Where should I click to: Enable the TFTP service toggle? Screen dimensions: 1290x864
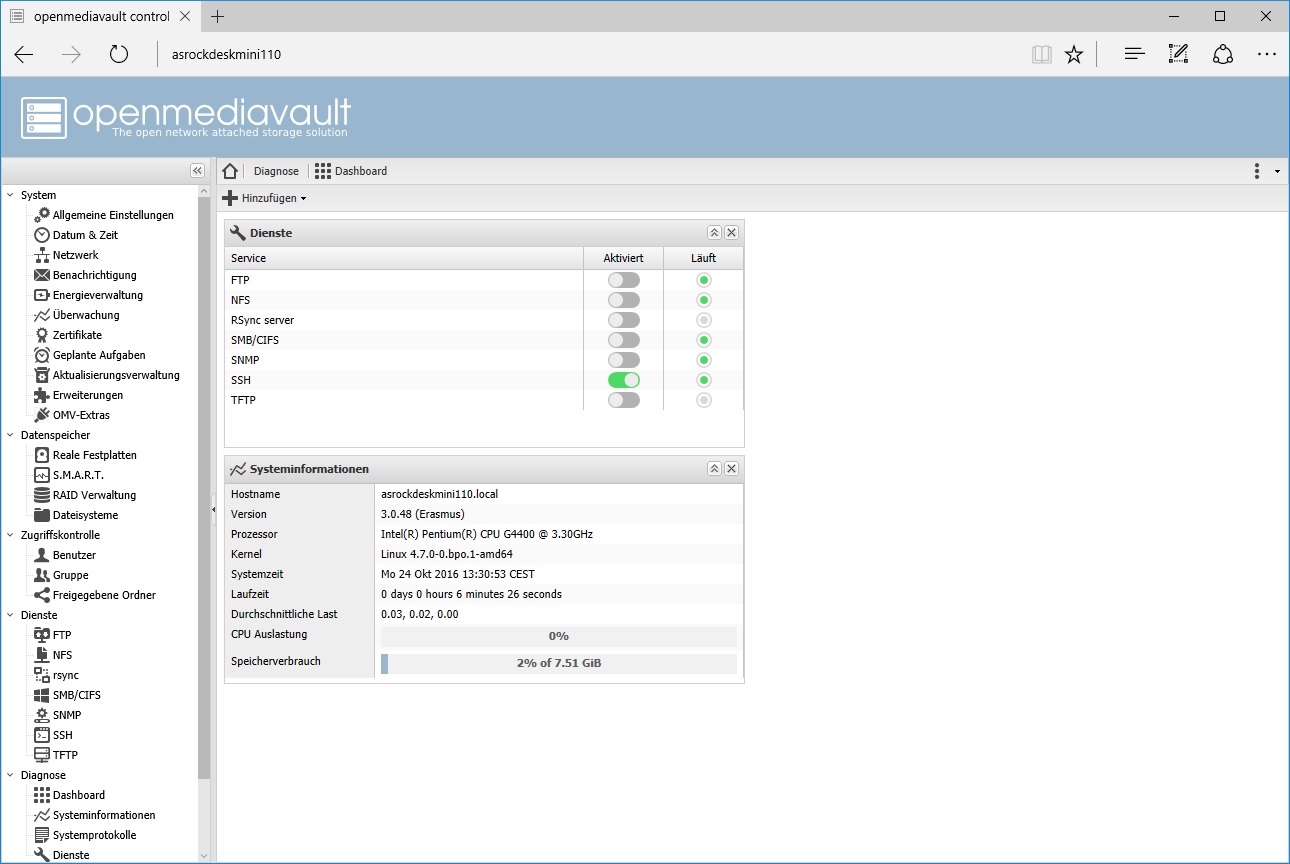[x=624, y=400]
